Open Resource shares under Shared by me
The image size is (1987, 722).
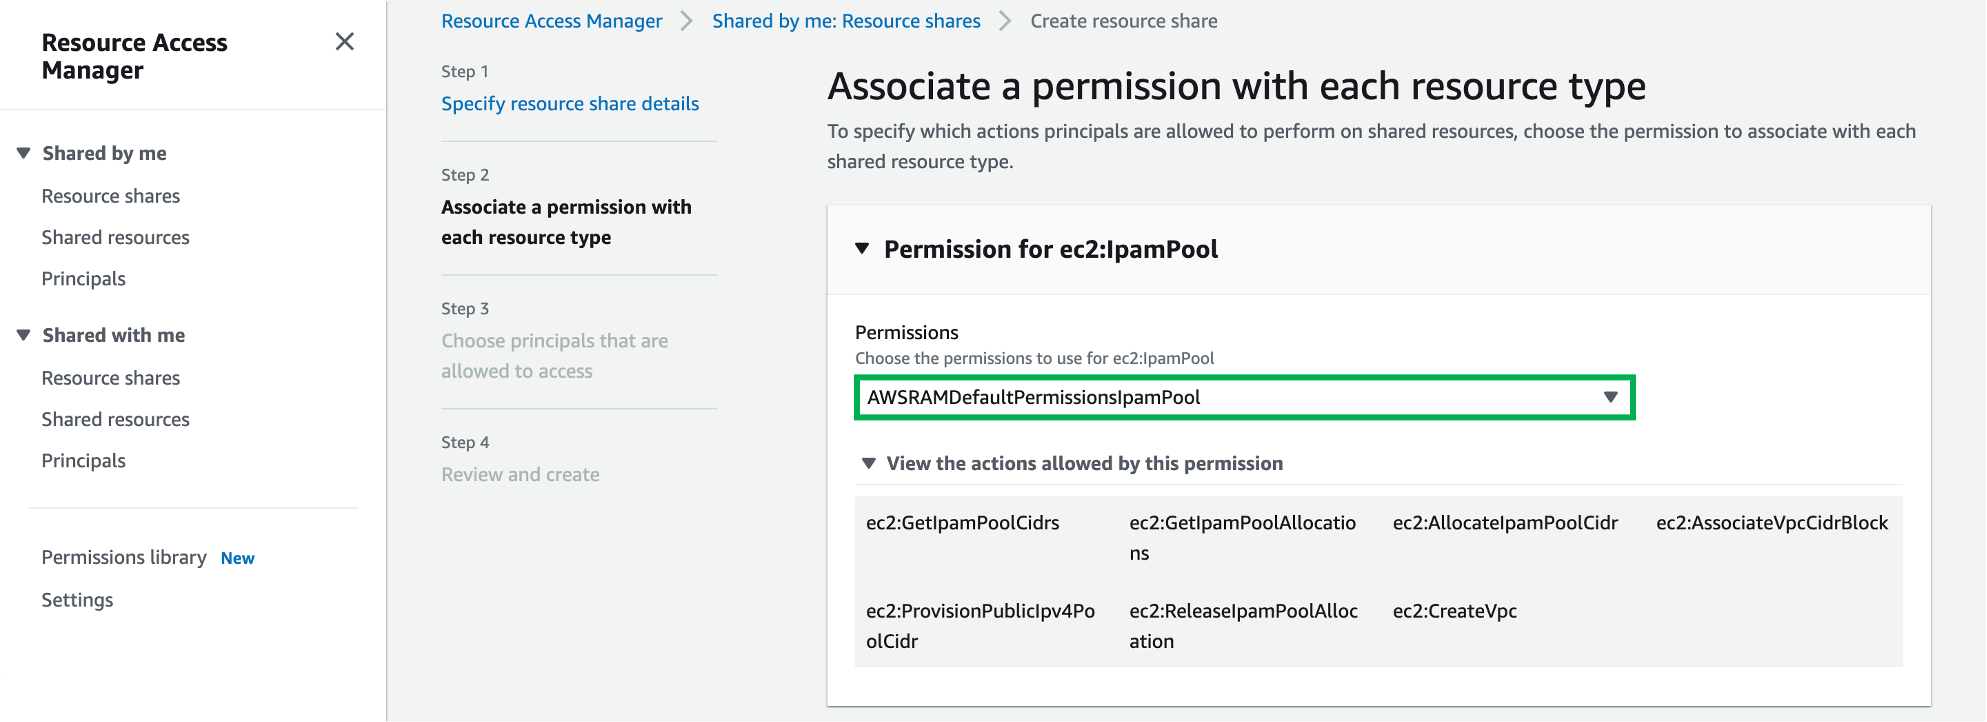111,196
